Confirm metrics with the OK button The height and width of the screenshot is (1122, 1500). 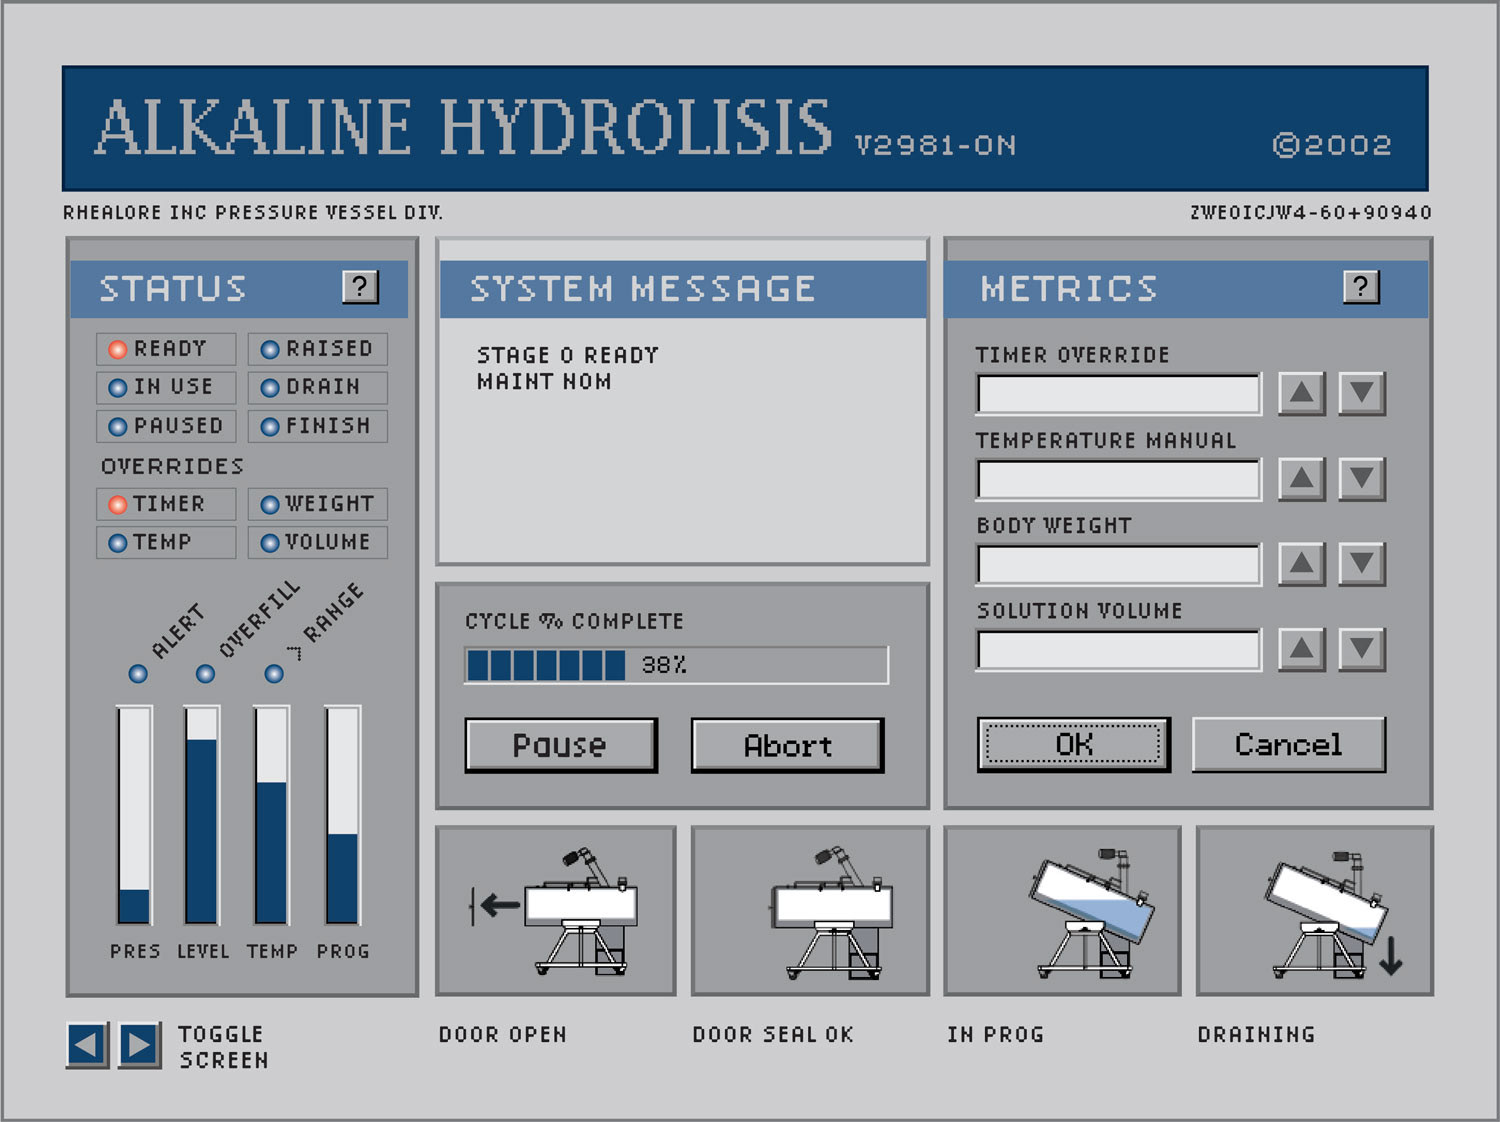tap(1073, 744)
